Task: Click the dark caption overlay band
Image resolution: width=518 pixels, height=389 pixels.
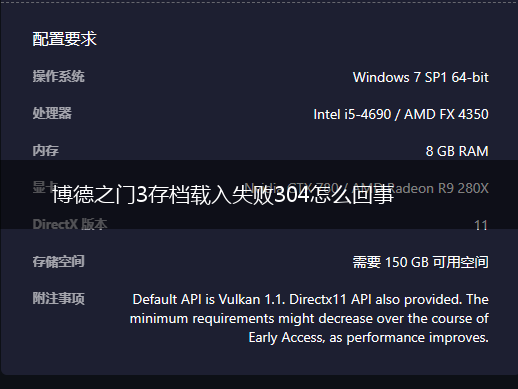Action: coord(259,194)
